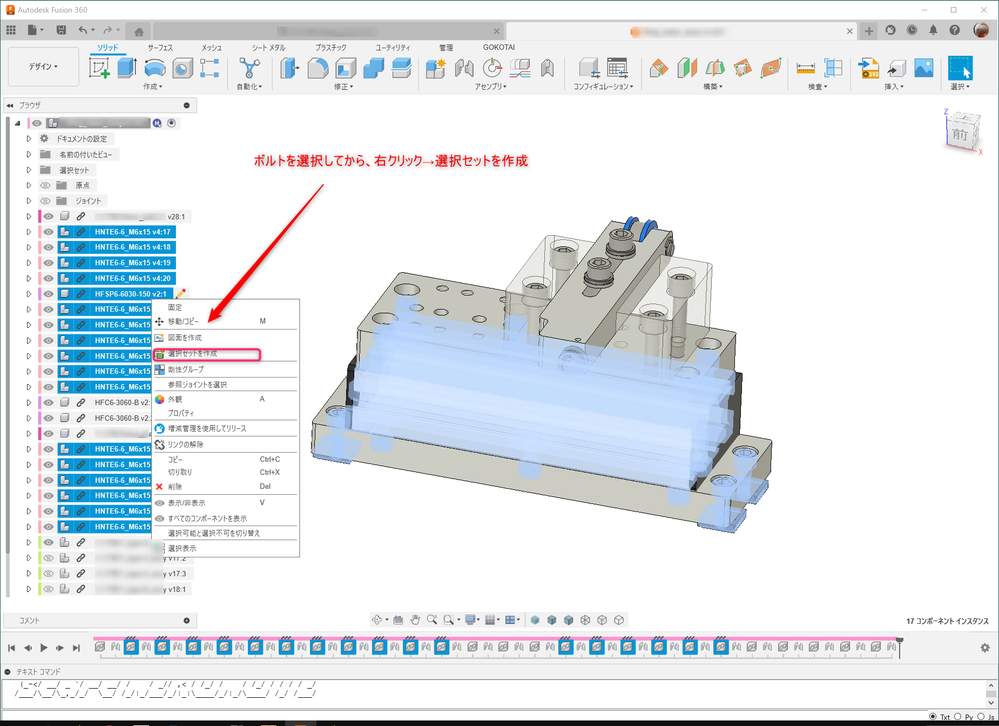Click the Look At icon in navigation bar

[398, 620]
